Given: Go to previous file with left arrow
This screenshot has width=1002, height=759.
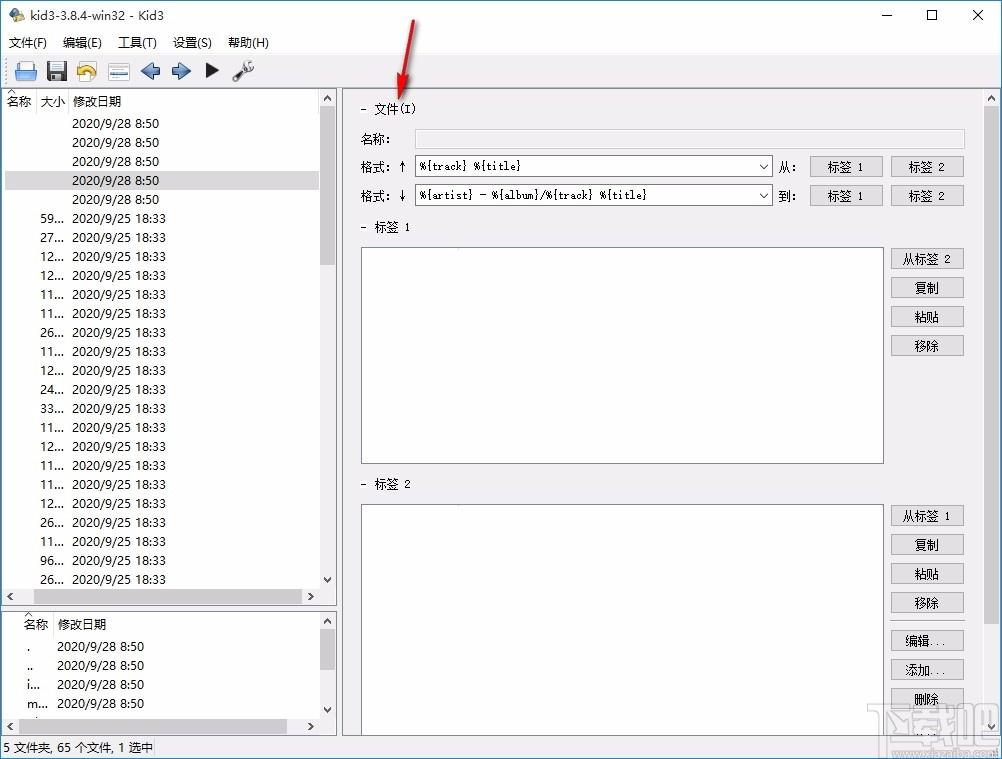Looking at the screenshot, I should (150, 71).
